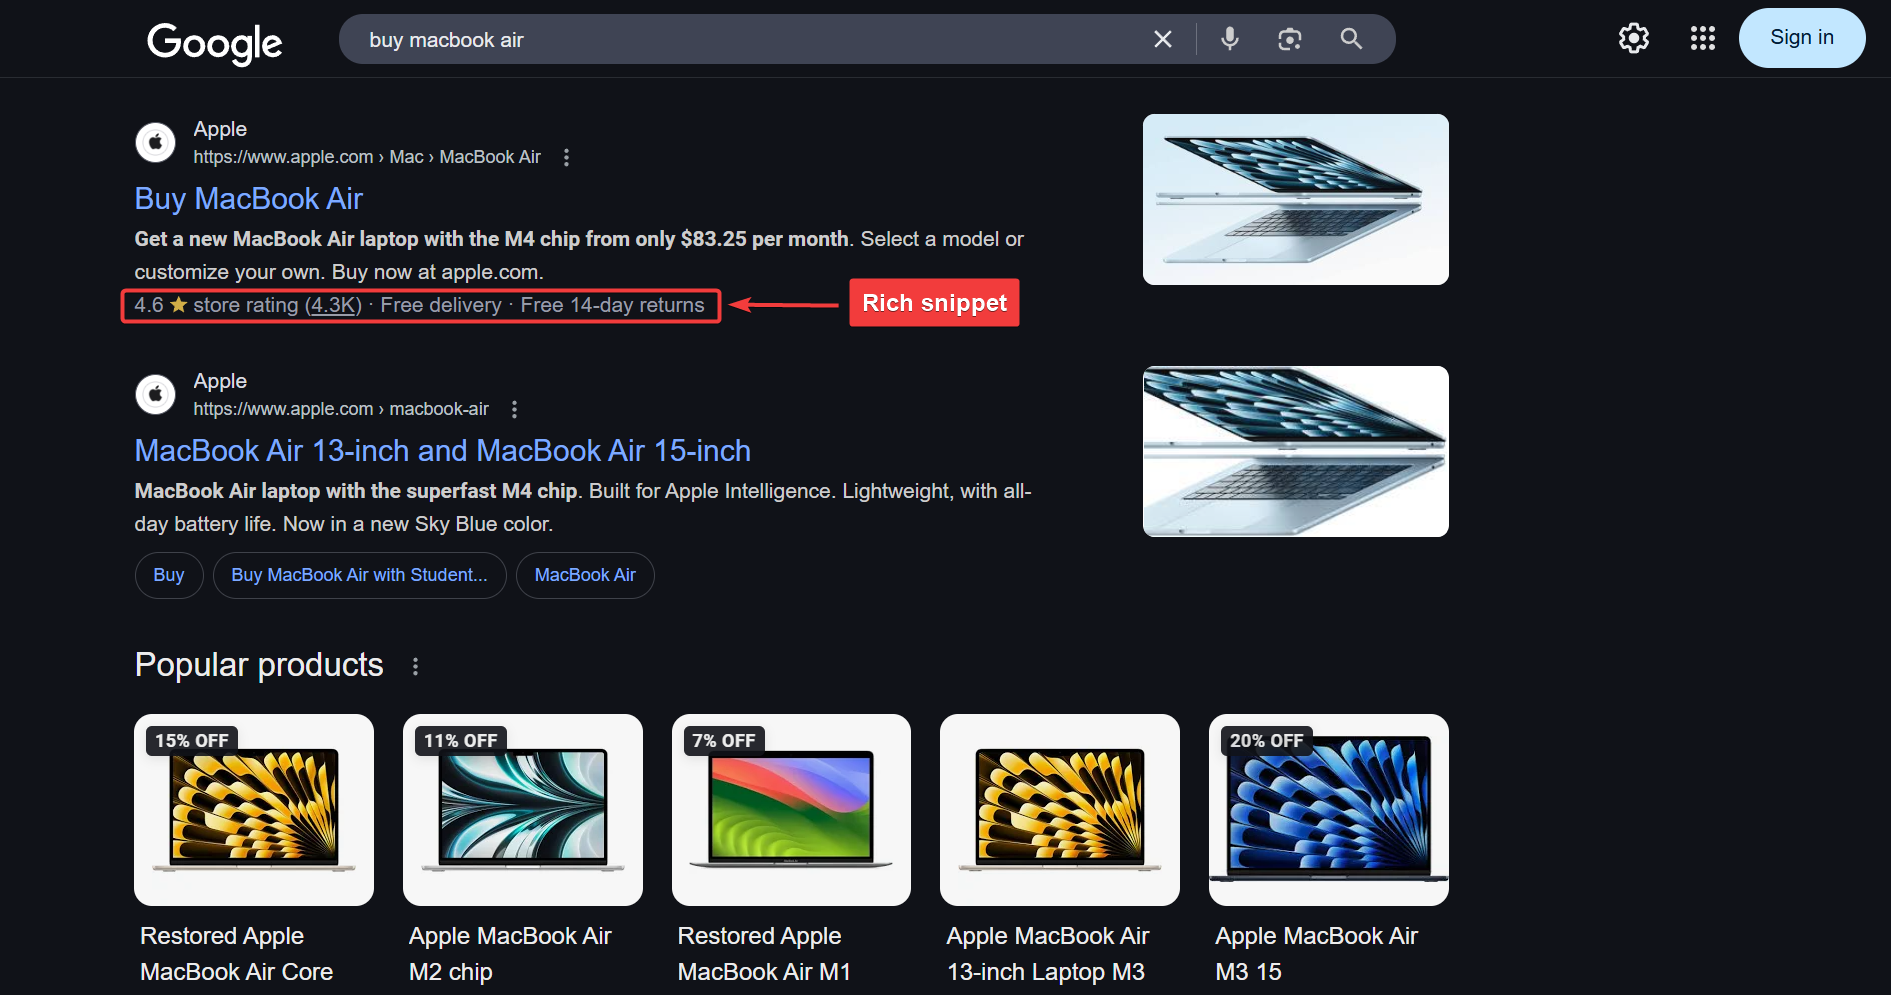The height and width of the screenshot is (995, 1891).
Task: Click 'Apple MacBook Air 13-inch Laptop M3' title
Action: [x=1048, y=954]
